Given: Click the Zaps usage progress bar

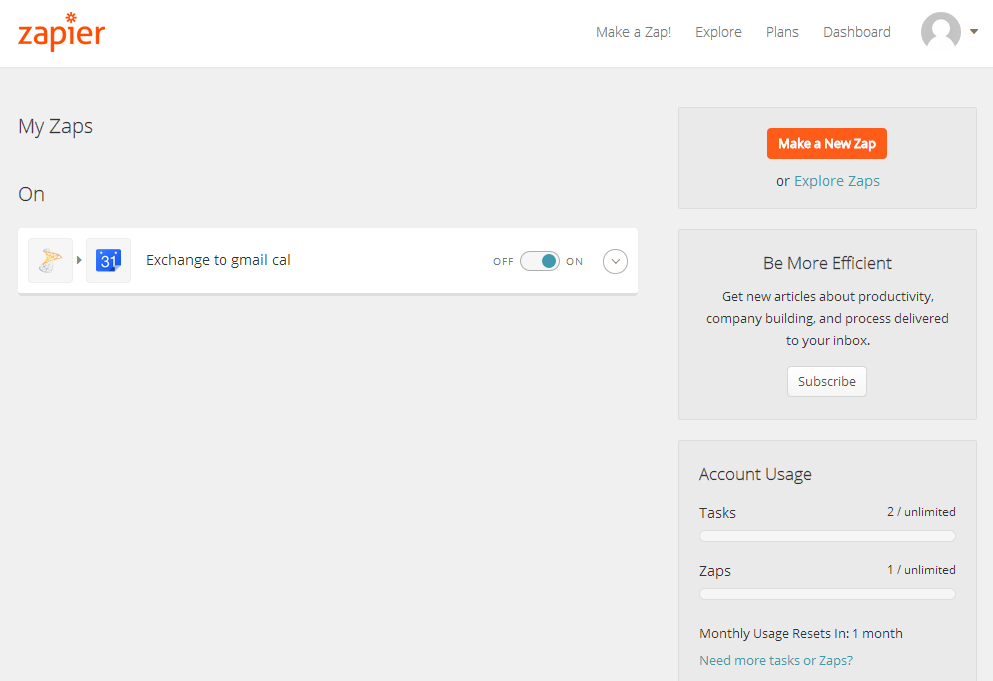Looking at the screenshot, I should click(827, 594).
